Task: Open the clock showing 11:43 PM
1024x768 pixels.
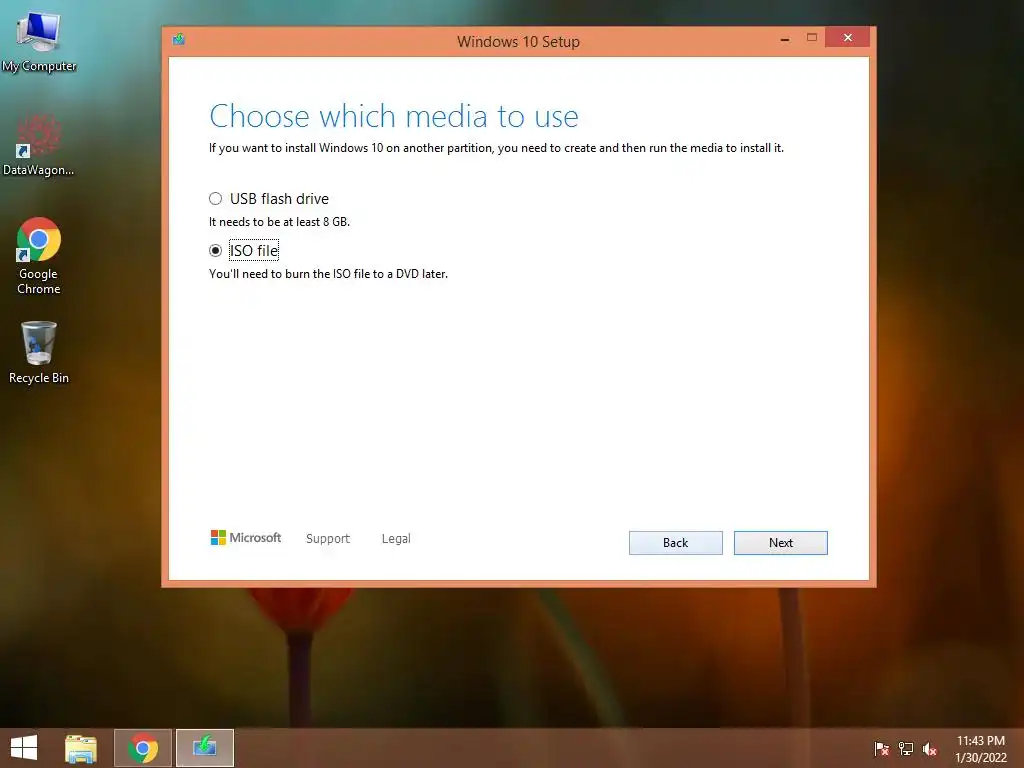Action: coord(980,748)
